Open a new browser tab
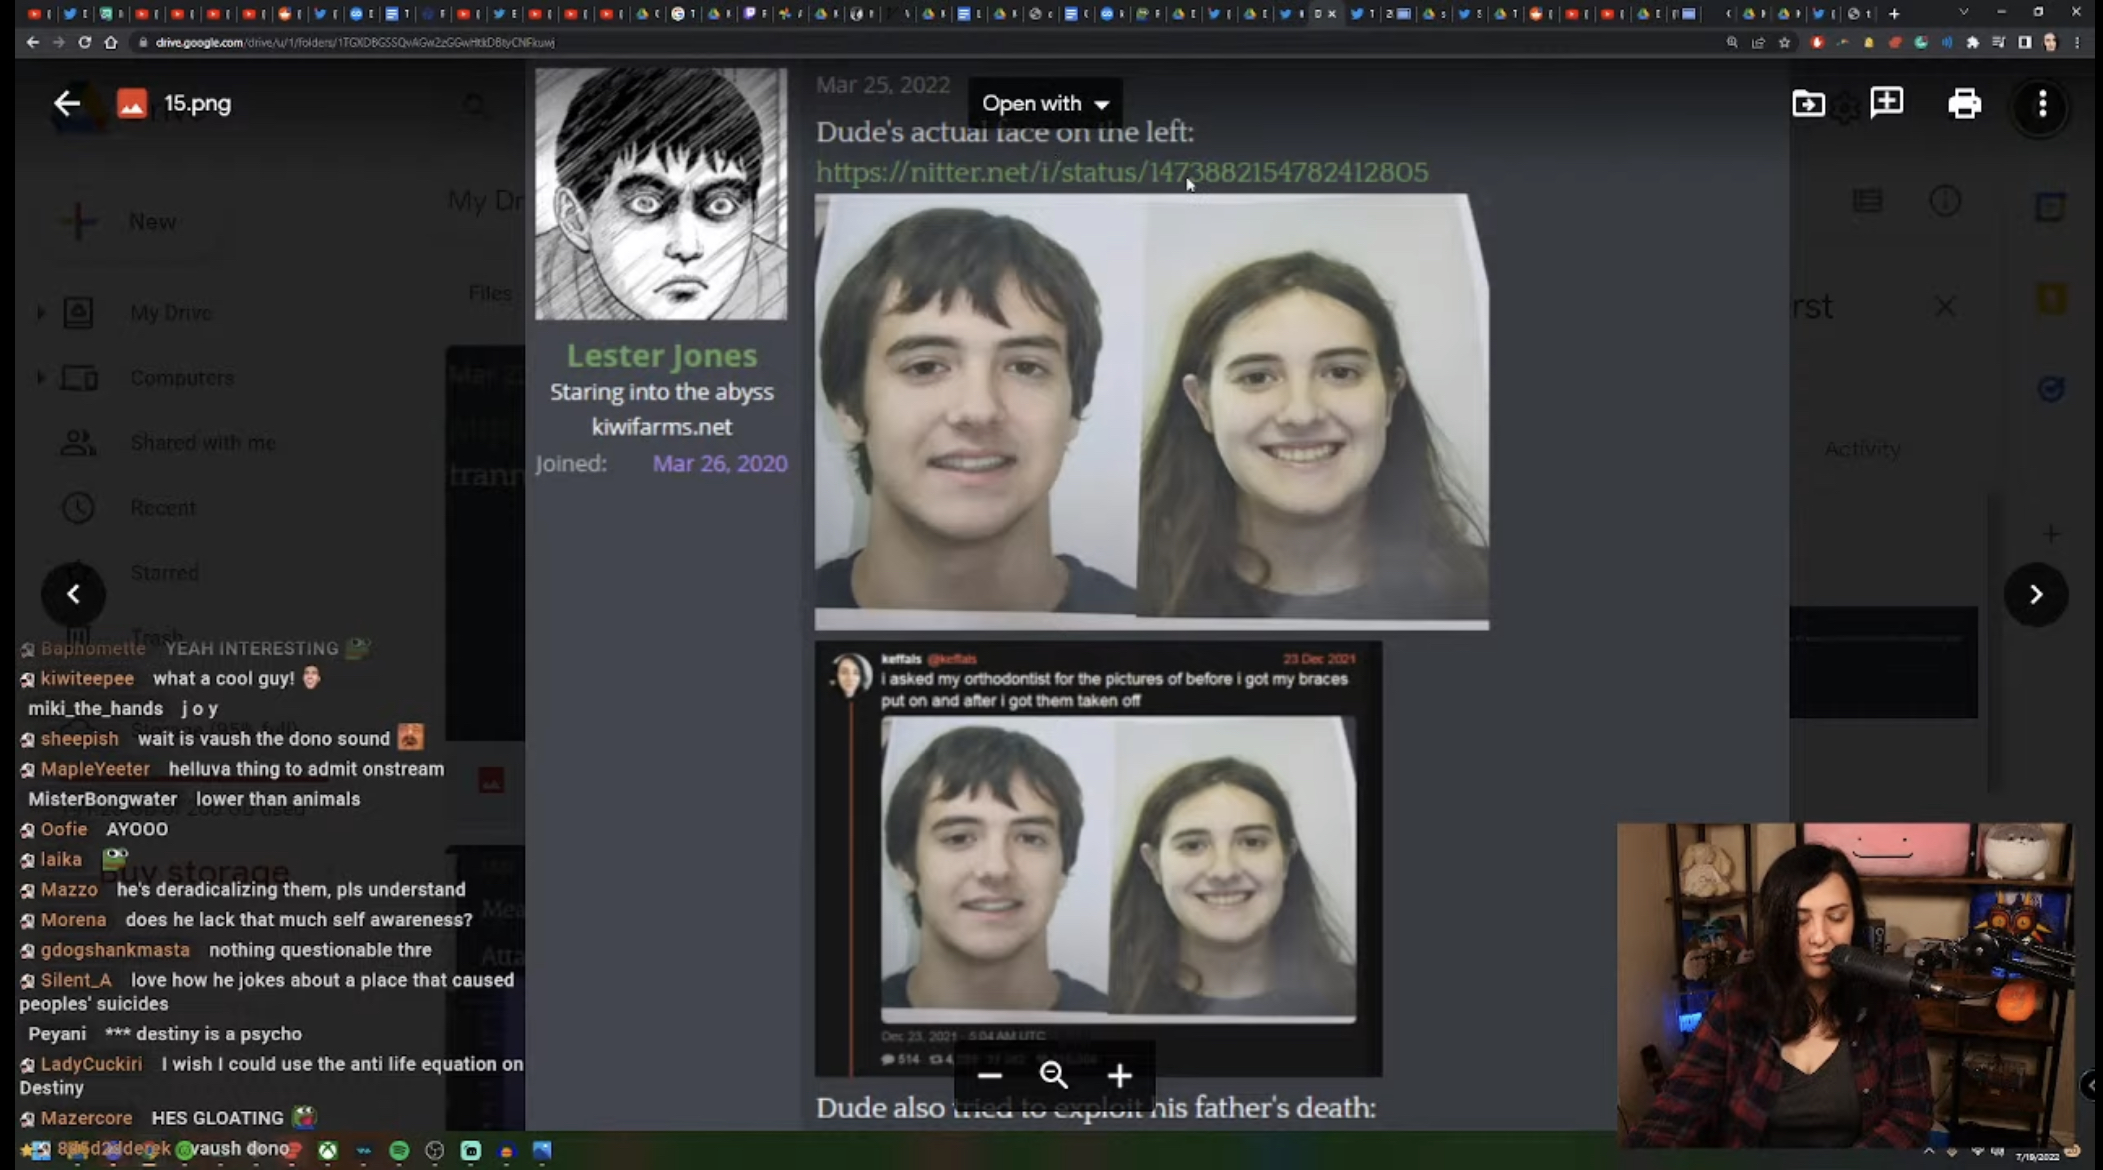 [x=1894, y=13]
